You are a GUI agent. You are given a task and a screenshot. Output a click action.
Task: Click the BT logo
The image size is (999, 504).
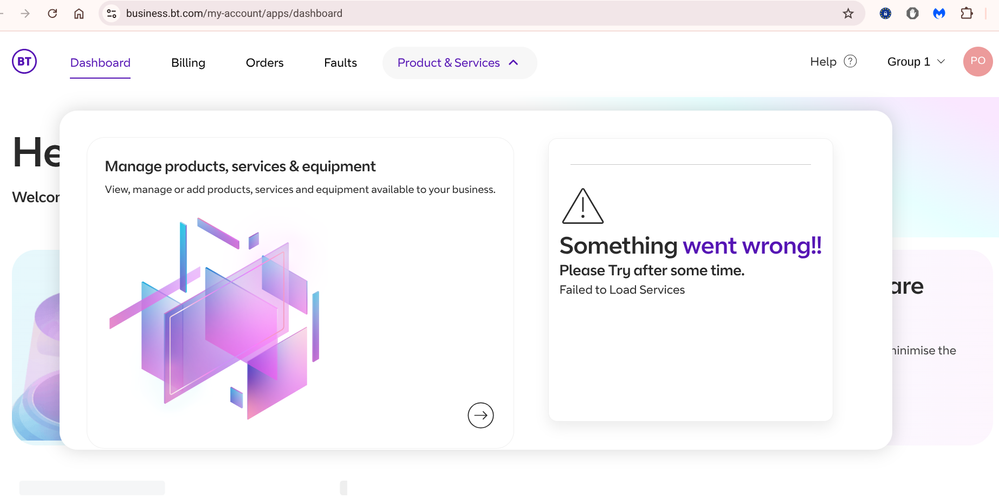click(24, 62)
